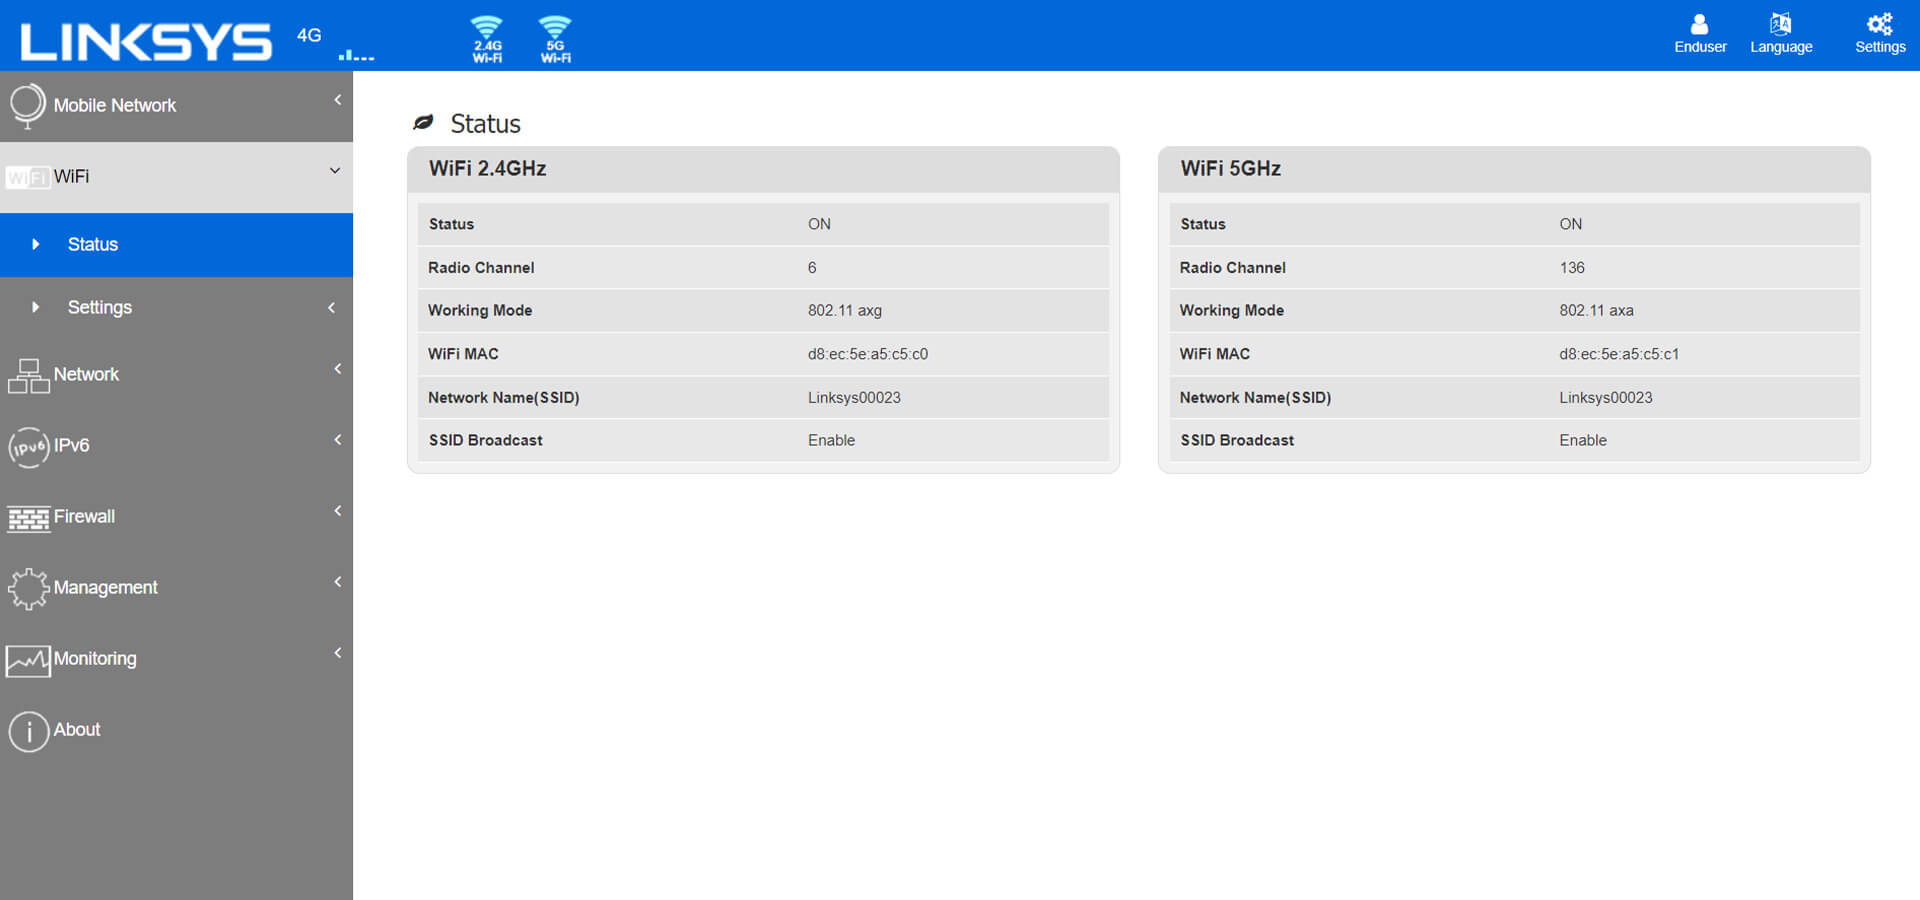Expand the Management menu chevron

(x=338, y=582)
